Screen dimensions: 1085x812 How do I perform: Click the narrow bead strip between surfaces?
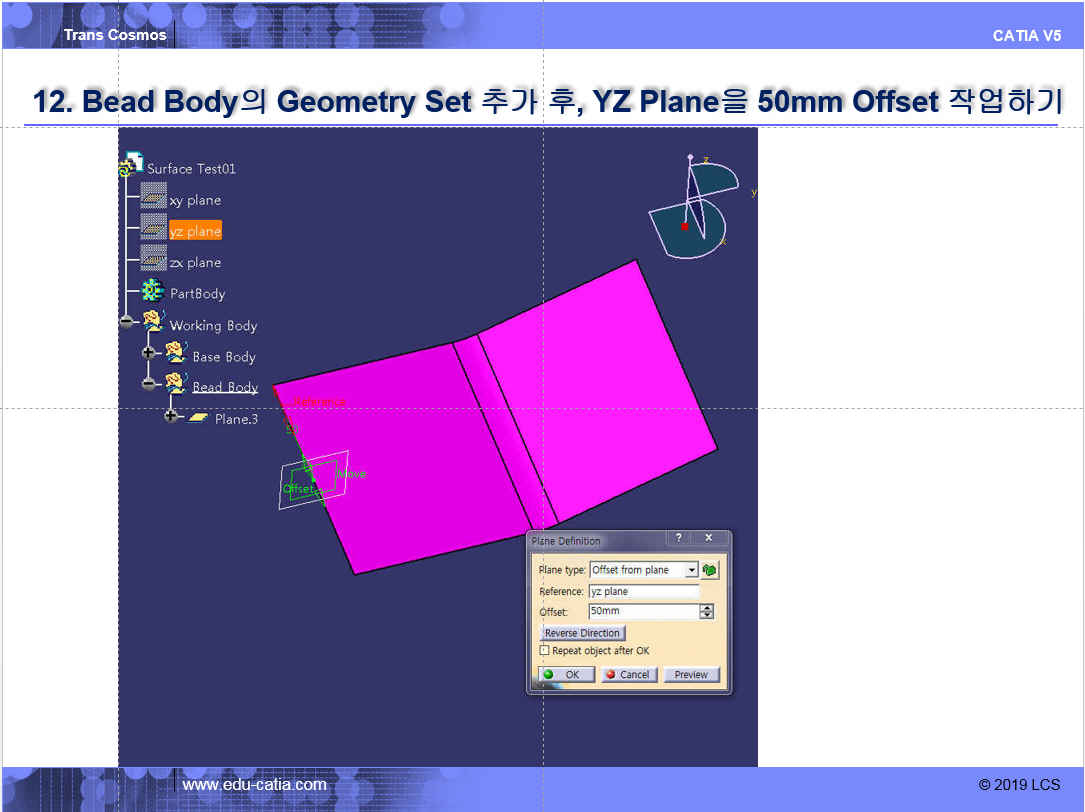[505, 431]
